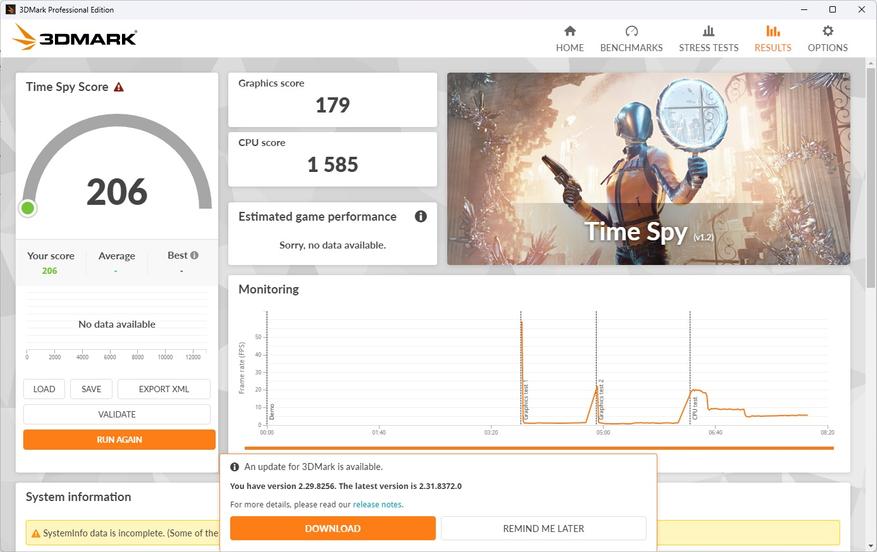This screenshot has height=552, width=877.
Task: Click the Frame rate (FPS) axis label
Action: click(242, 368)
